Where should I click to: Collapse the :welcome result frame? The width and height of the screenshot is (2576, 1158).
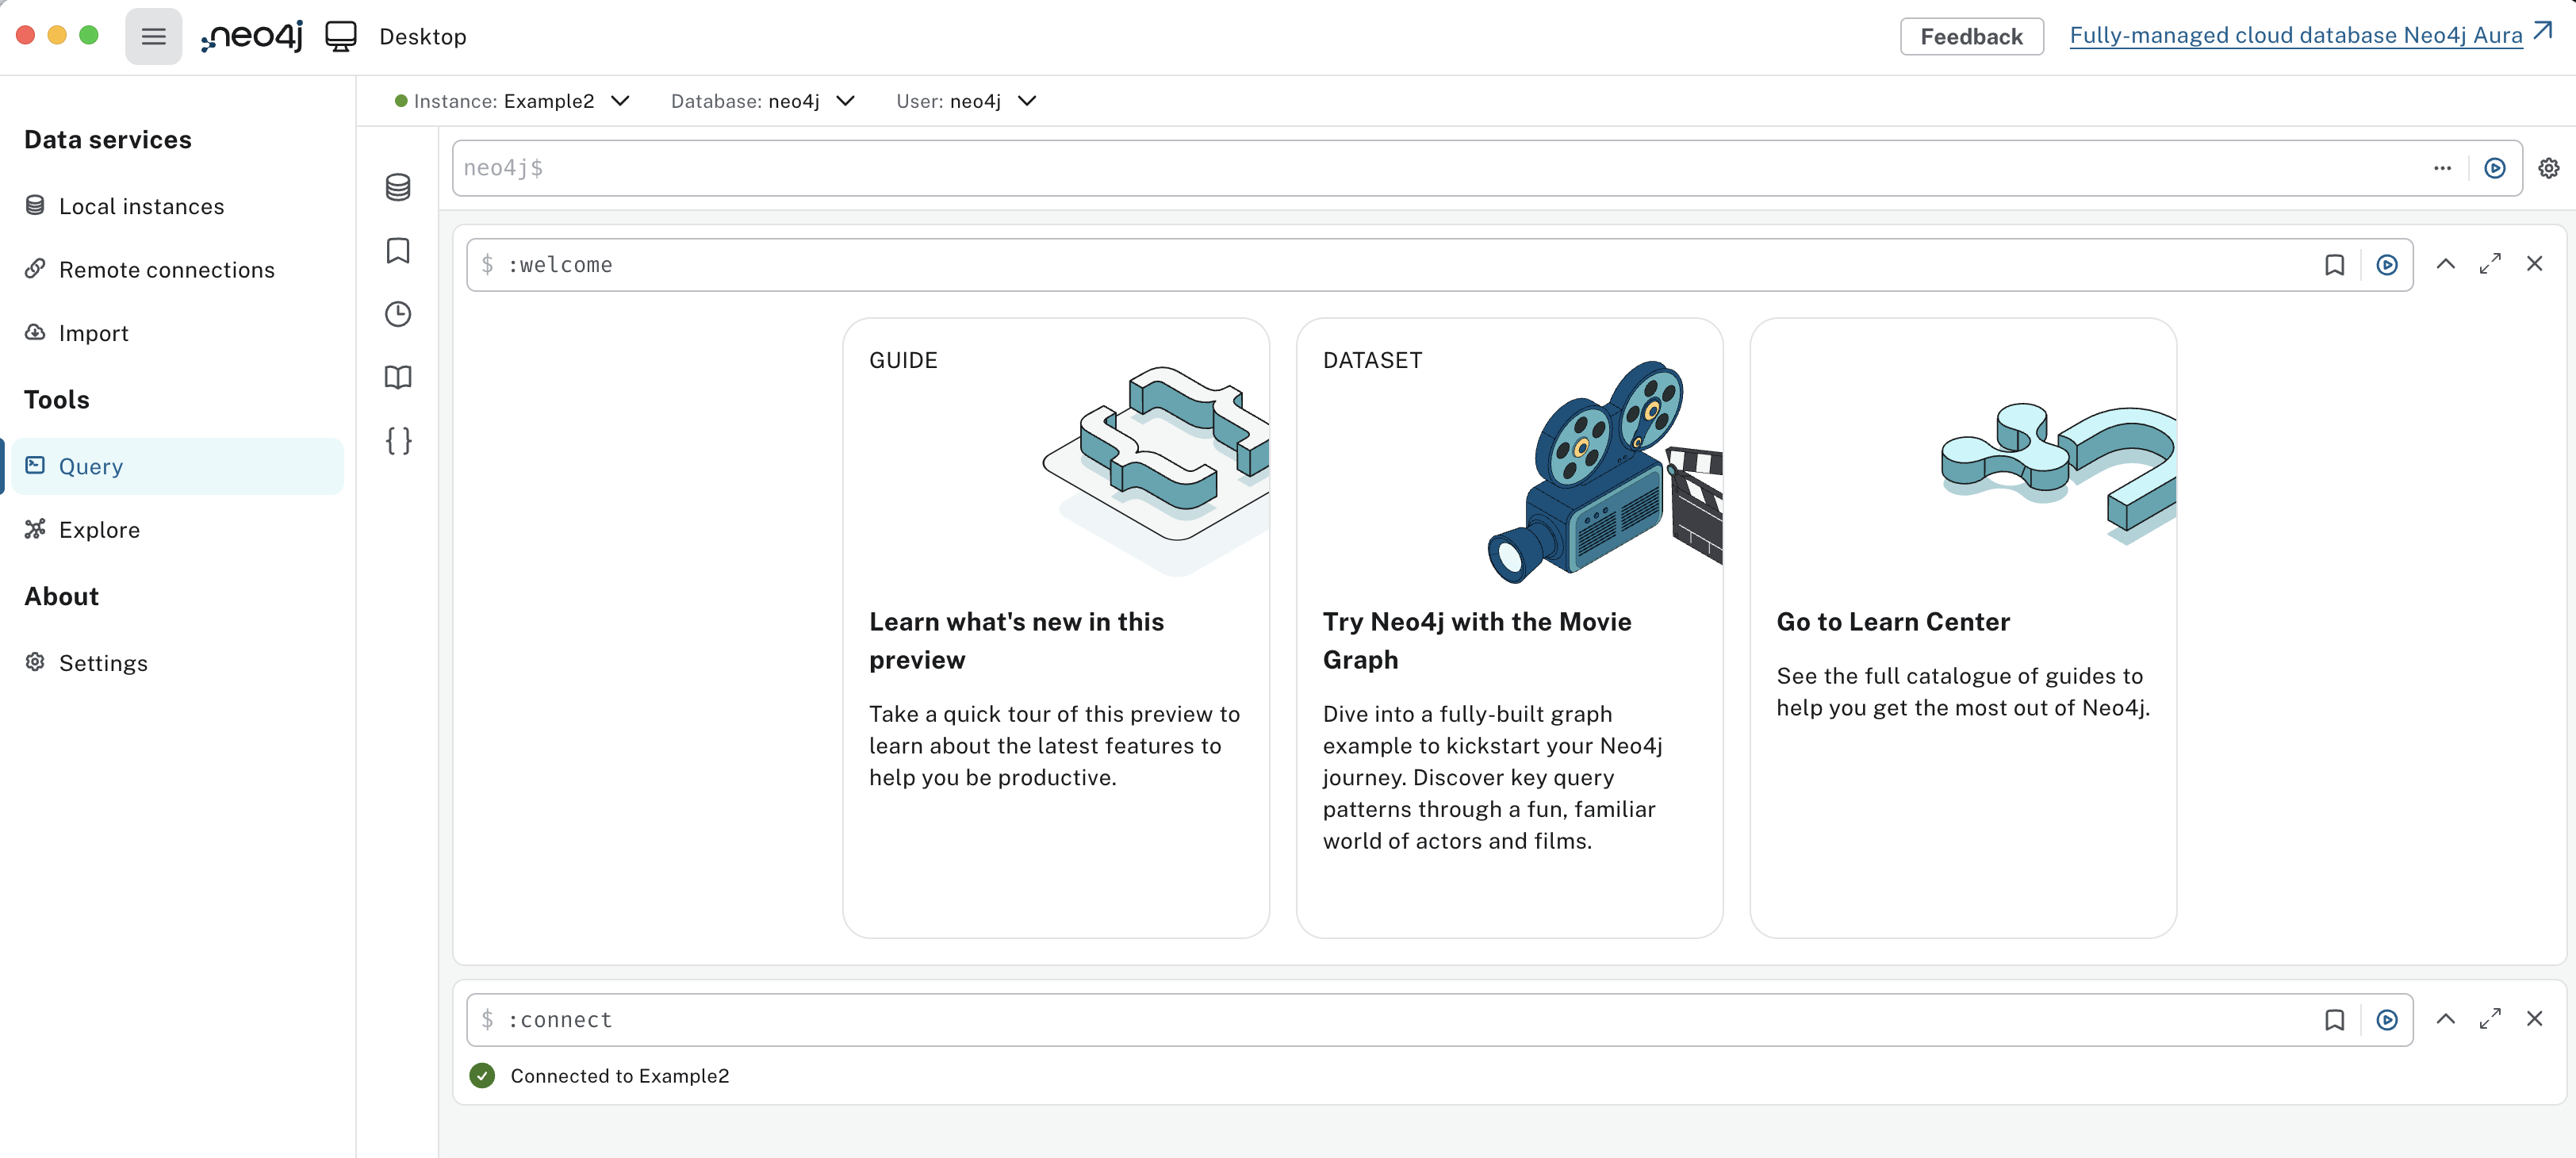(2445, 264)
